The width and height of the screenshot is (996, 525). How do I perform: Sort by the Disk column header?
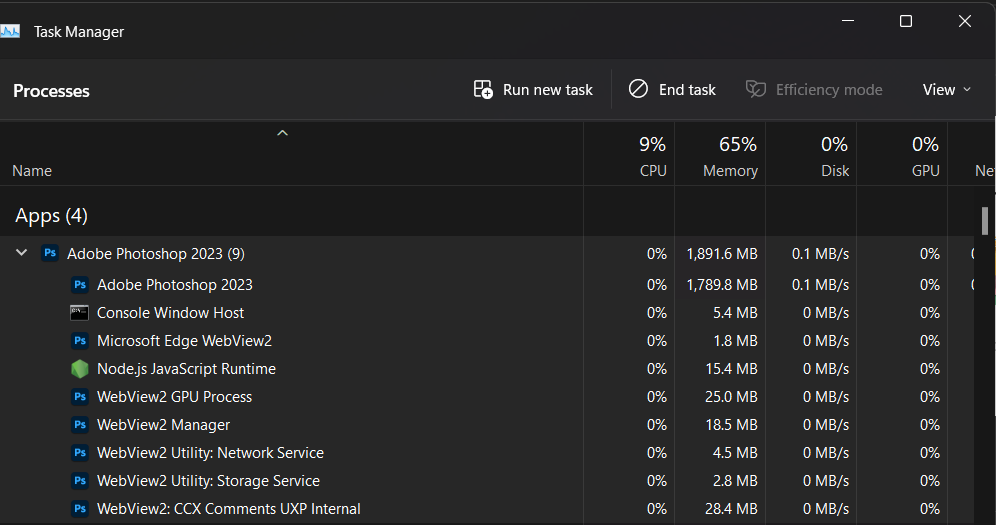click(x=811, y=154)
